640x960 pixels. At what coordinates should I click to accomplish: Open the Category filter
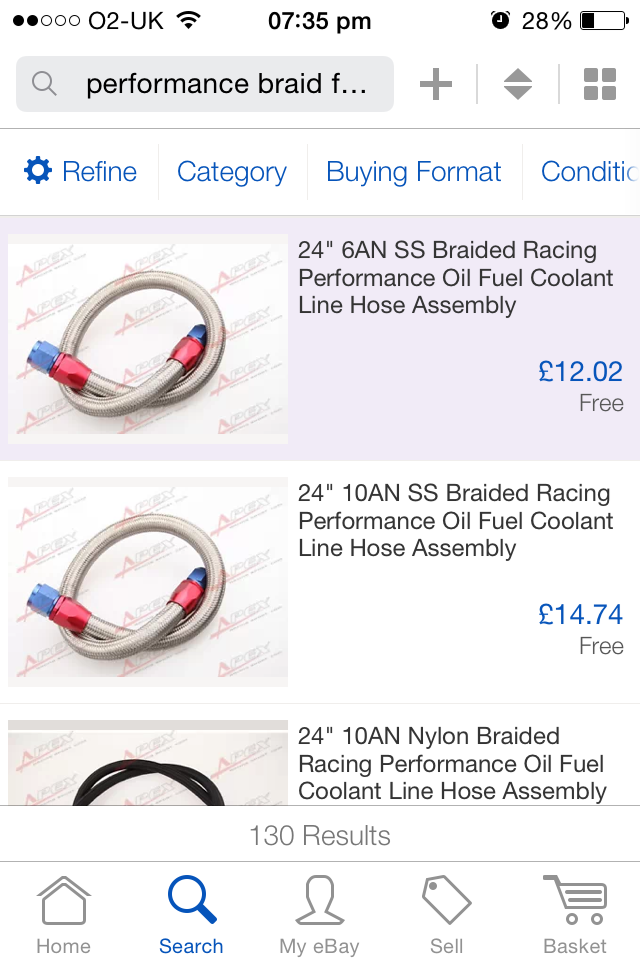click(x=231, y=172)
